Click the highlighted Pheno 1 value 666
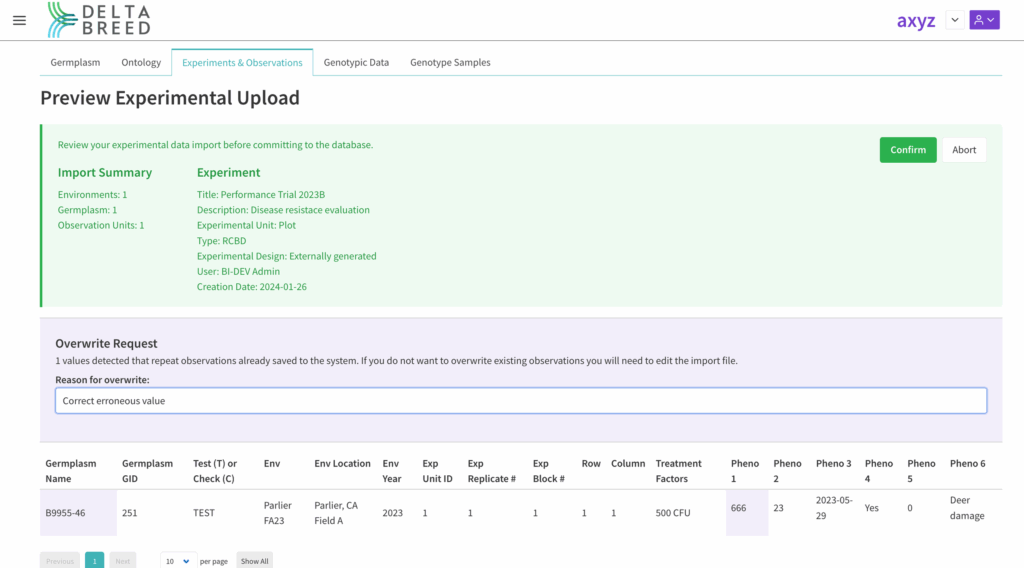The image size is (1024, 568). [739, 508]
